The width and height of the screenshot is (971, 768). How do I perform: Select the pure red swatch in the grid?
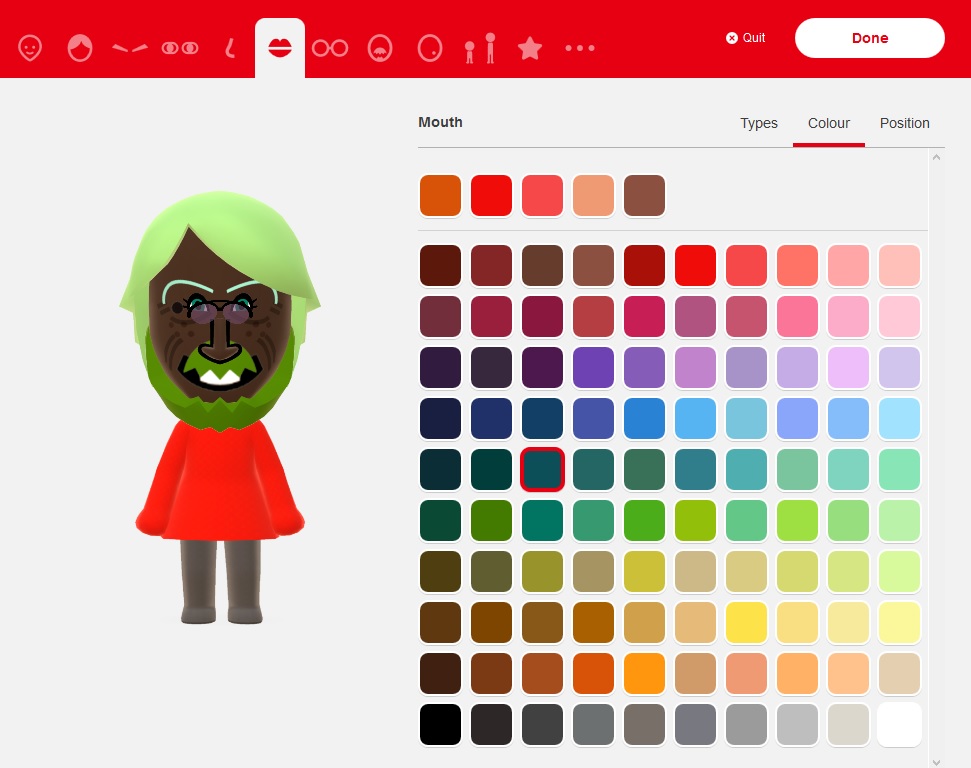(695, 266)
